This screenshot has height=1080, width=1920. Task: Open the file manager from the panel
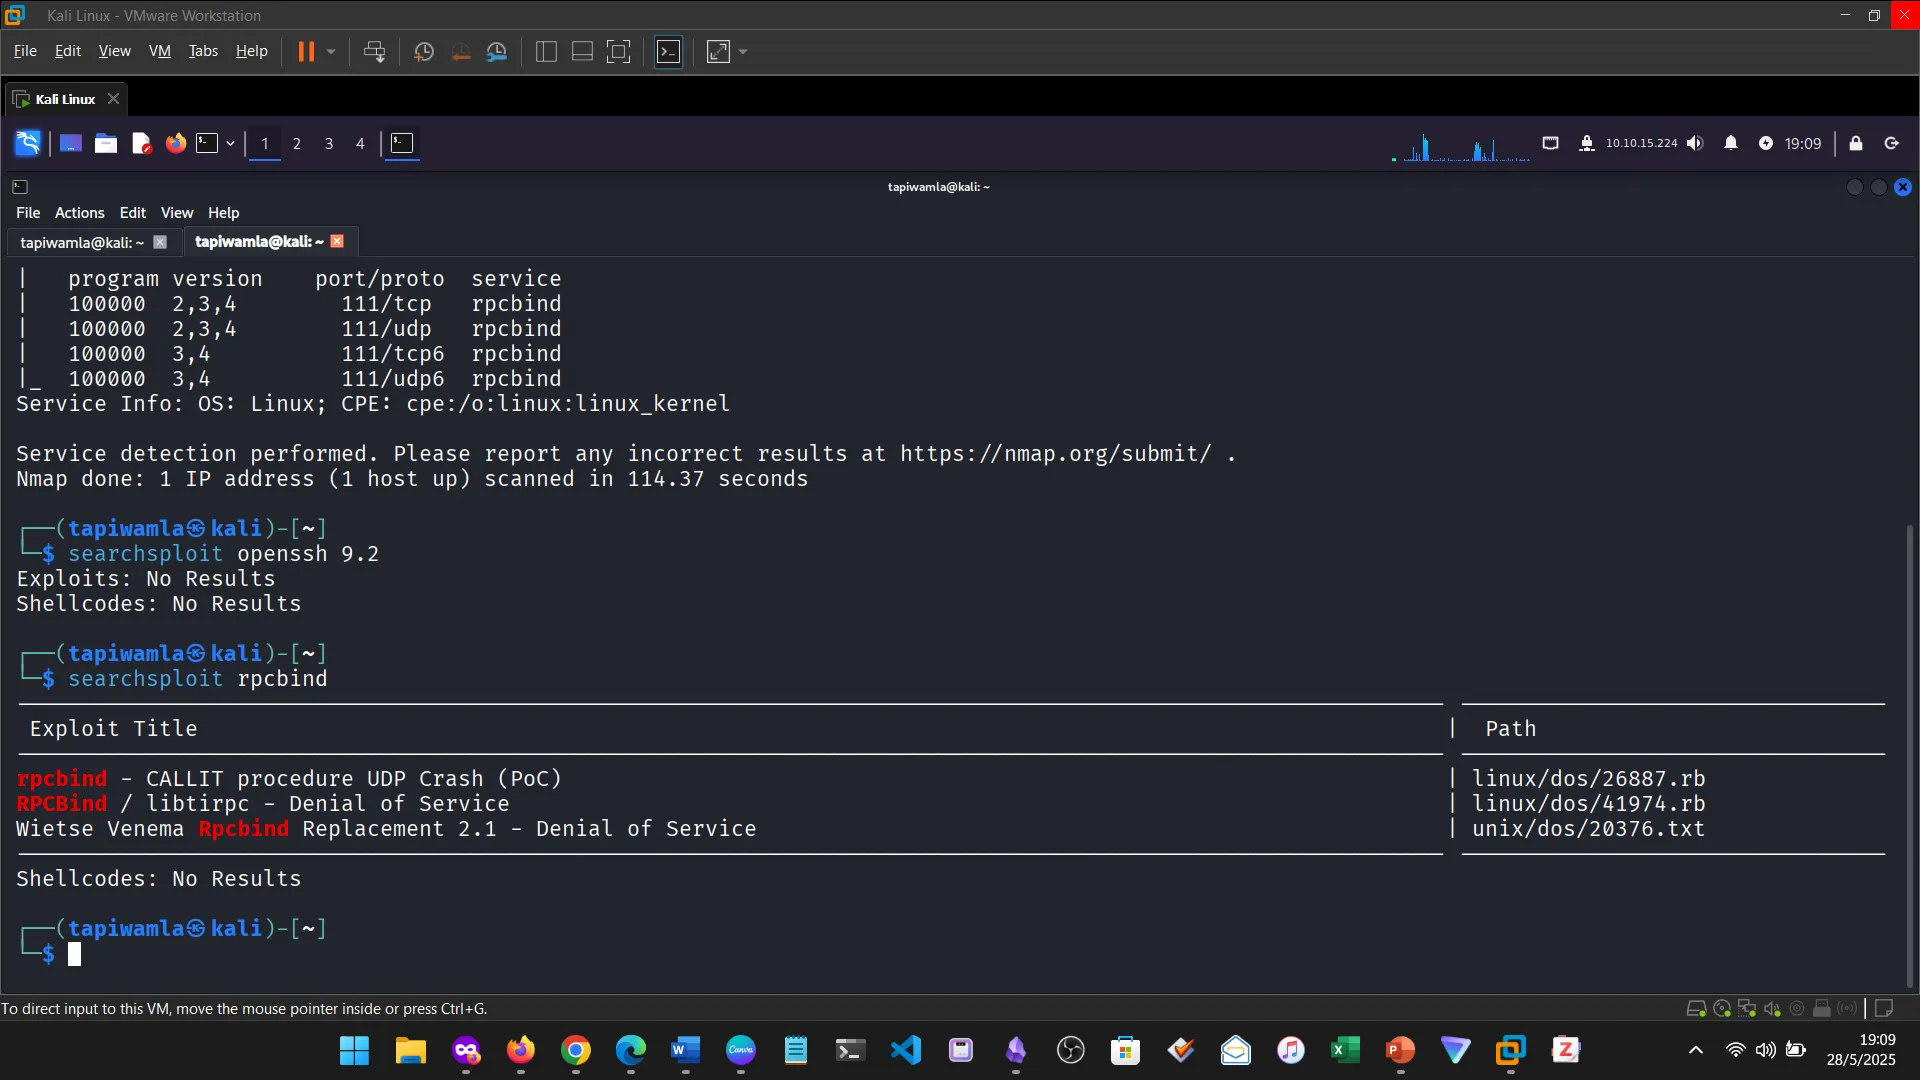[x=104, y=143]
